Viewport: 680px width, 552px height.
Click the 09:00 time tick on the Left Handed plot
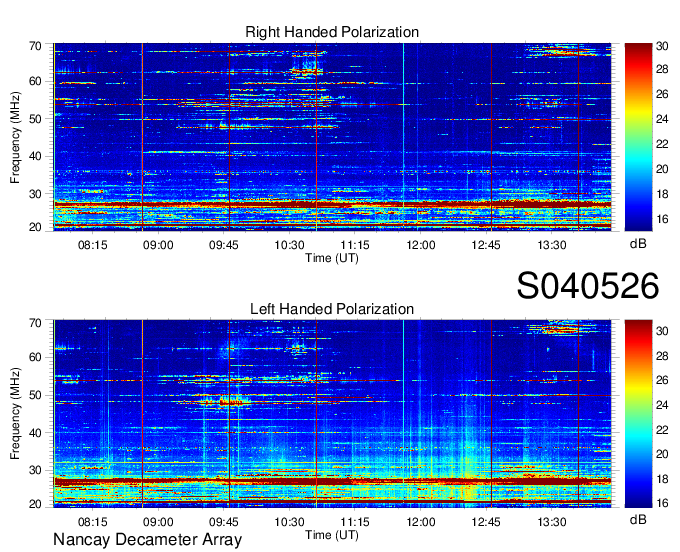click(158, 522)
